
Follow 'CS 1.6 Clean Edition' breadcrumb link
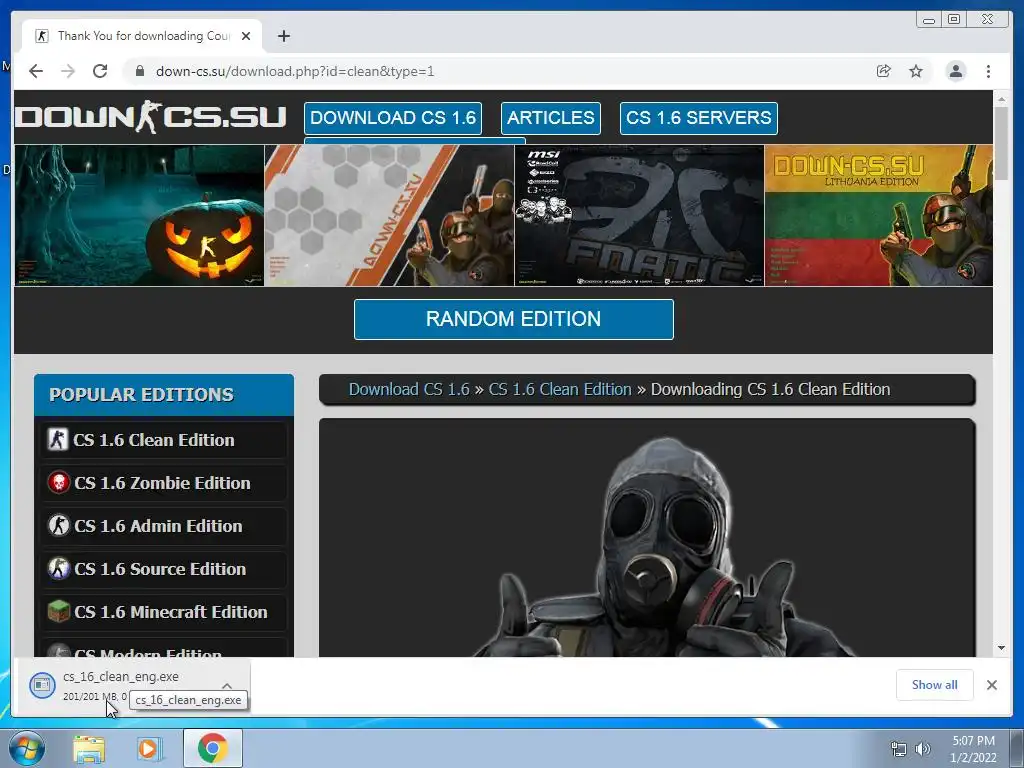point(560,389)
